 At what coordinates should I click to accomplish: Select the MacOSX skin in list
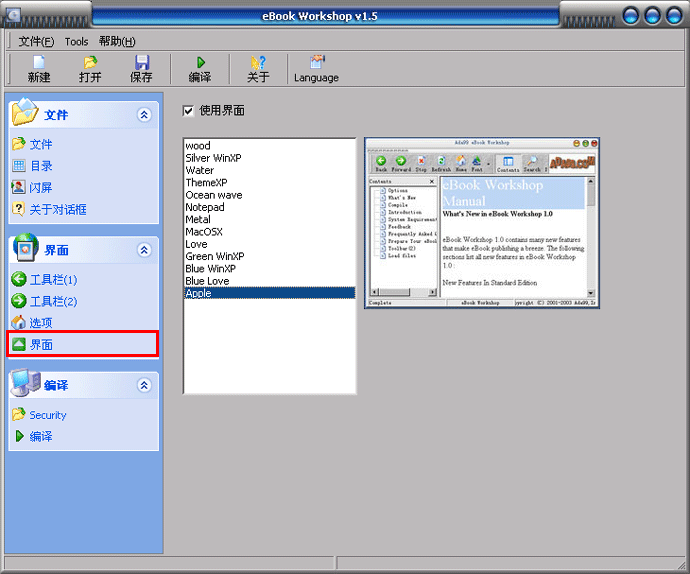tap(204, 232)
